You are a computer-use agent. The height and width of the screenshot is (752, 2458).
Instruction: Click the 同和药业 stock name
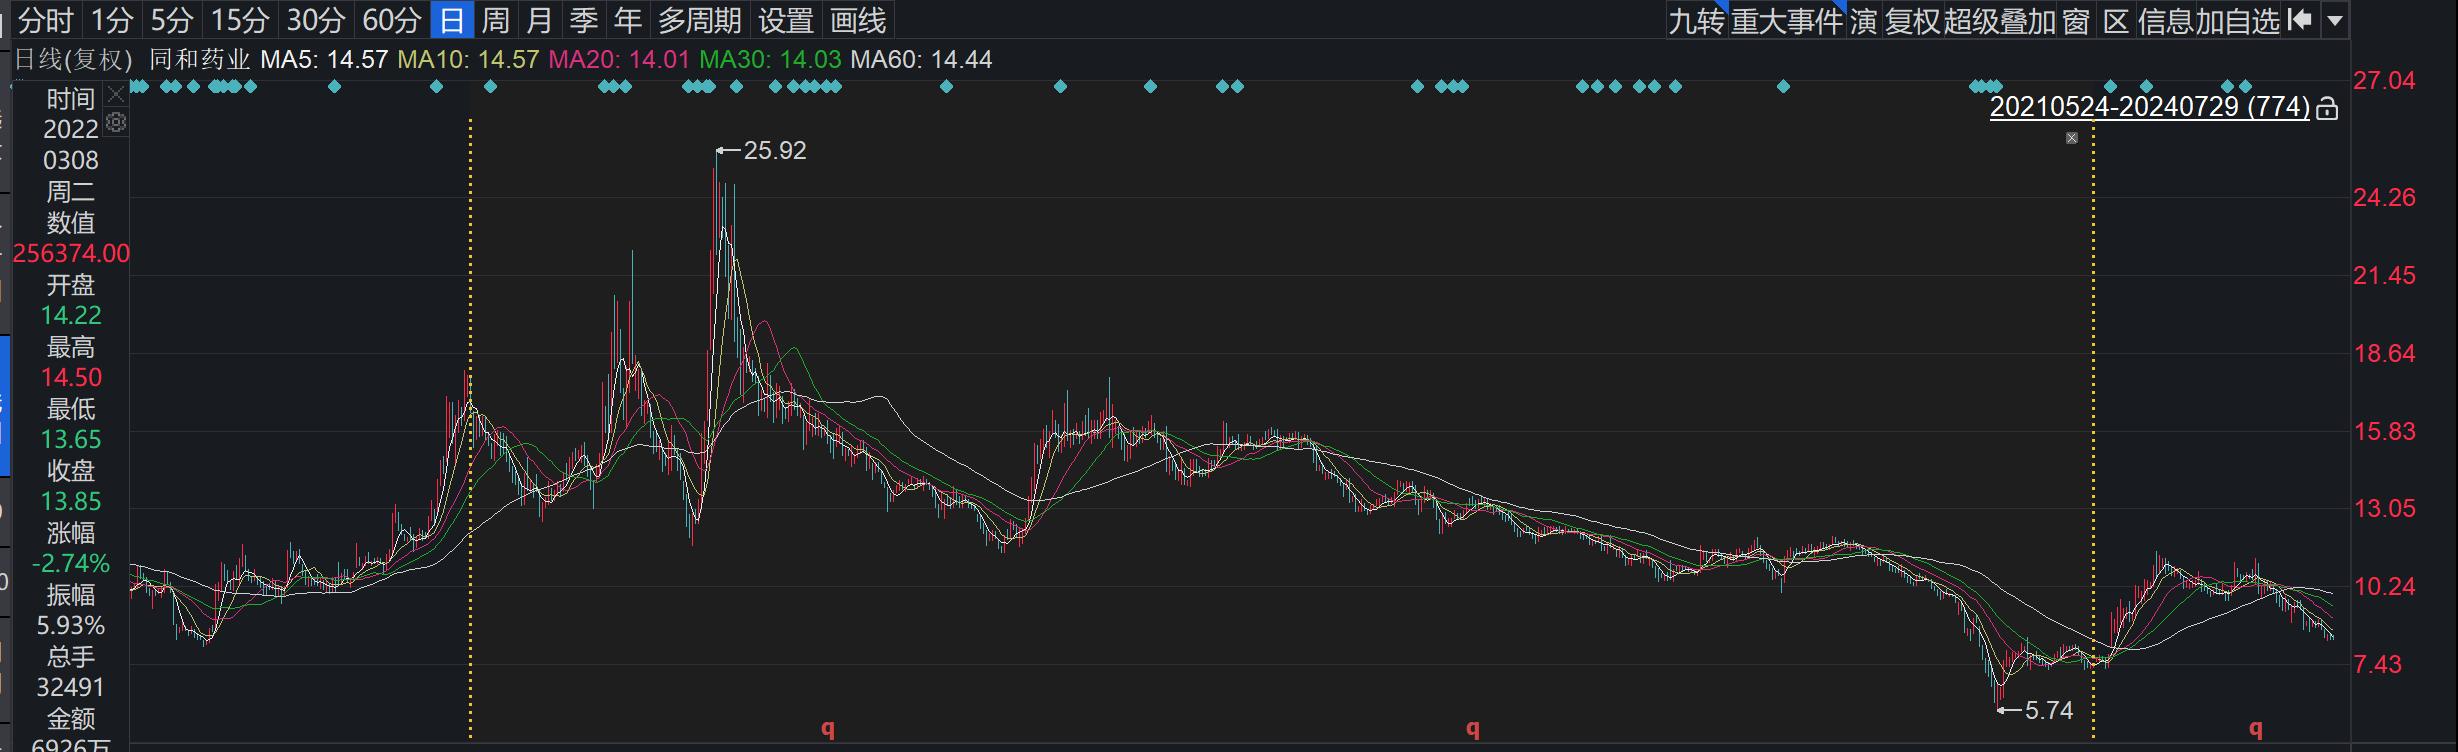pyautogui.click(x=199, y=60)
